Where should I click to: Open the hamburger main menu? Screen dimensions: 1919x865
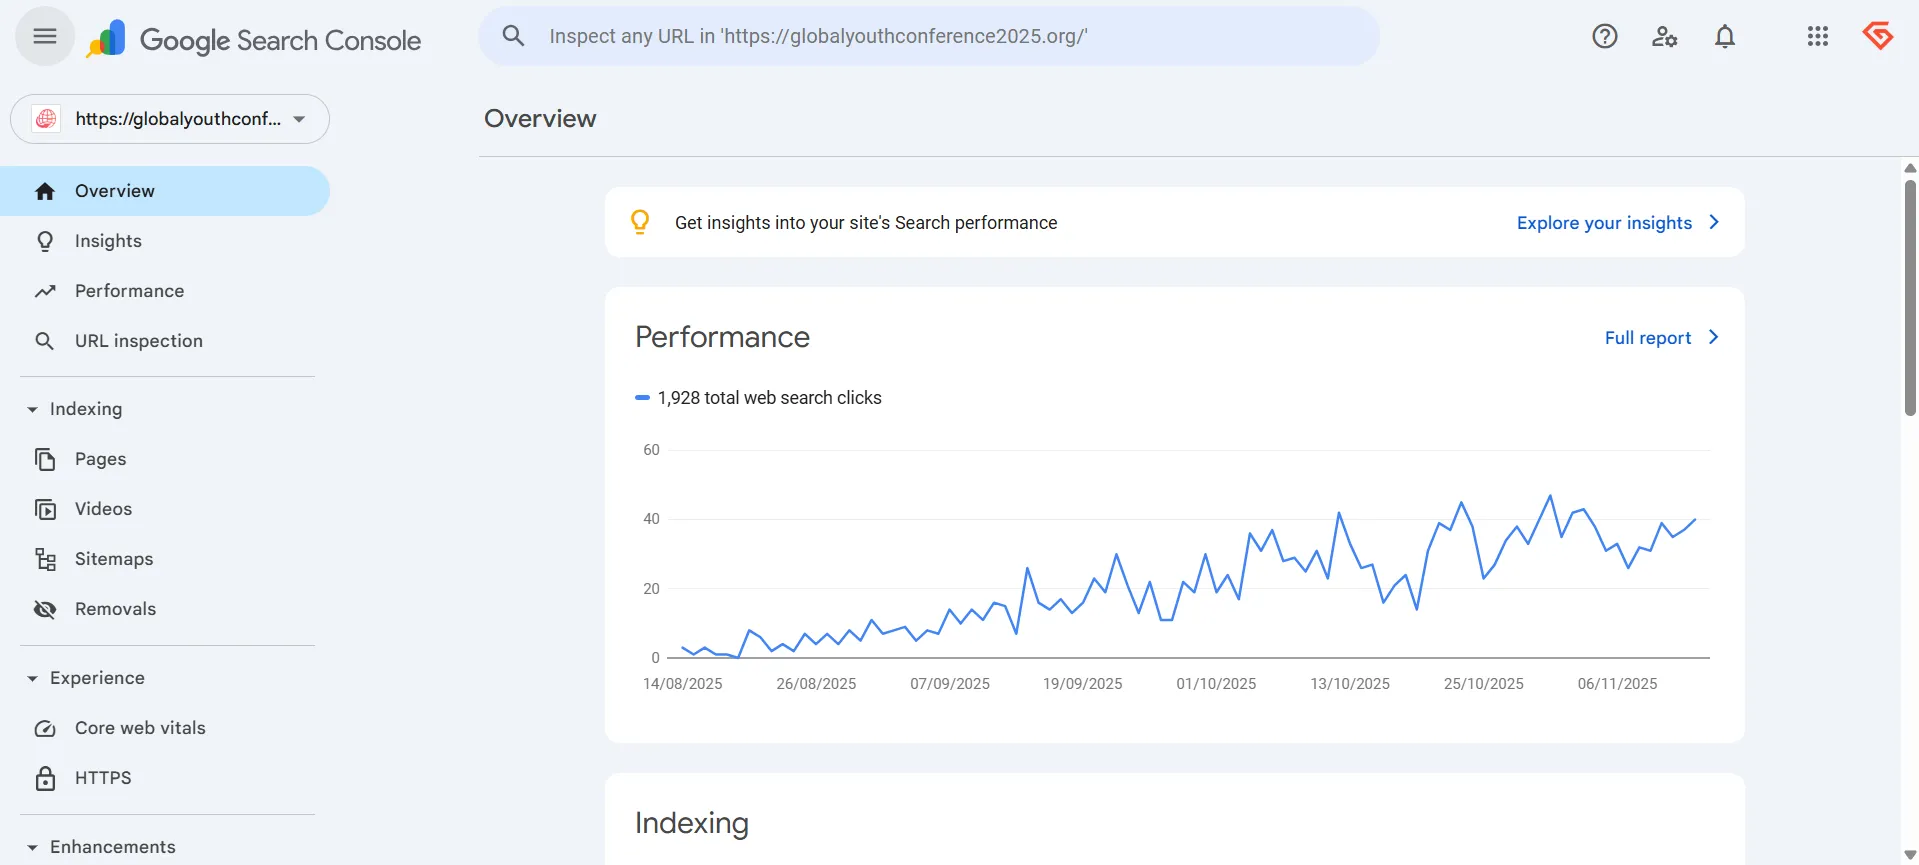coord(45,37)
